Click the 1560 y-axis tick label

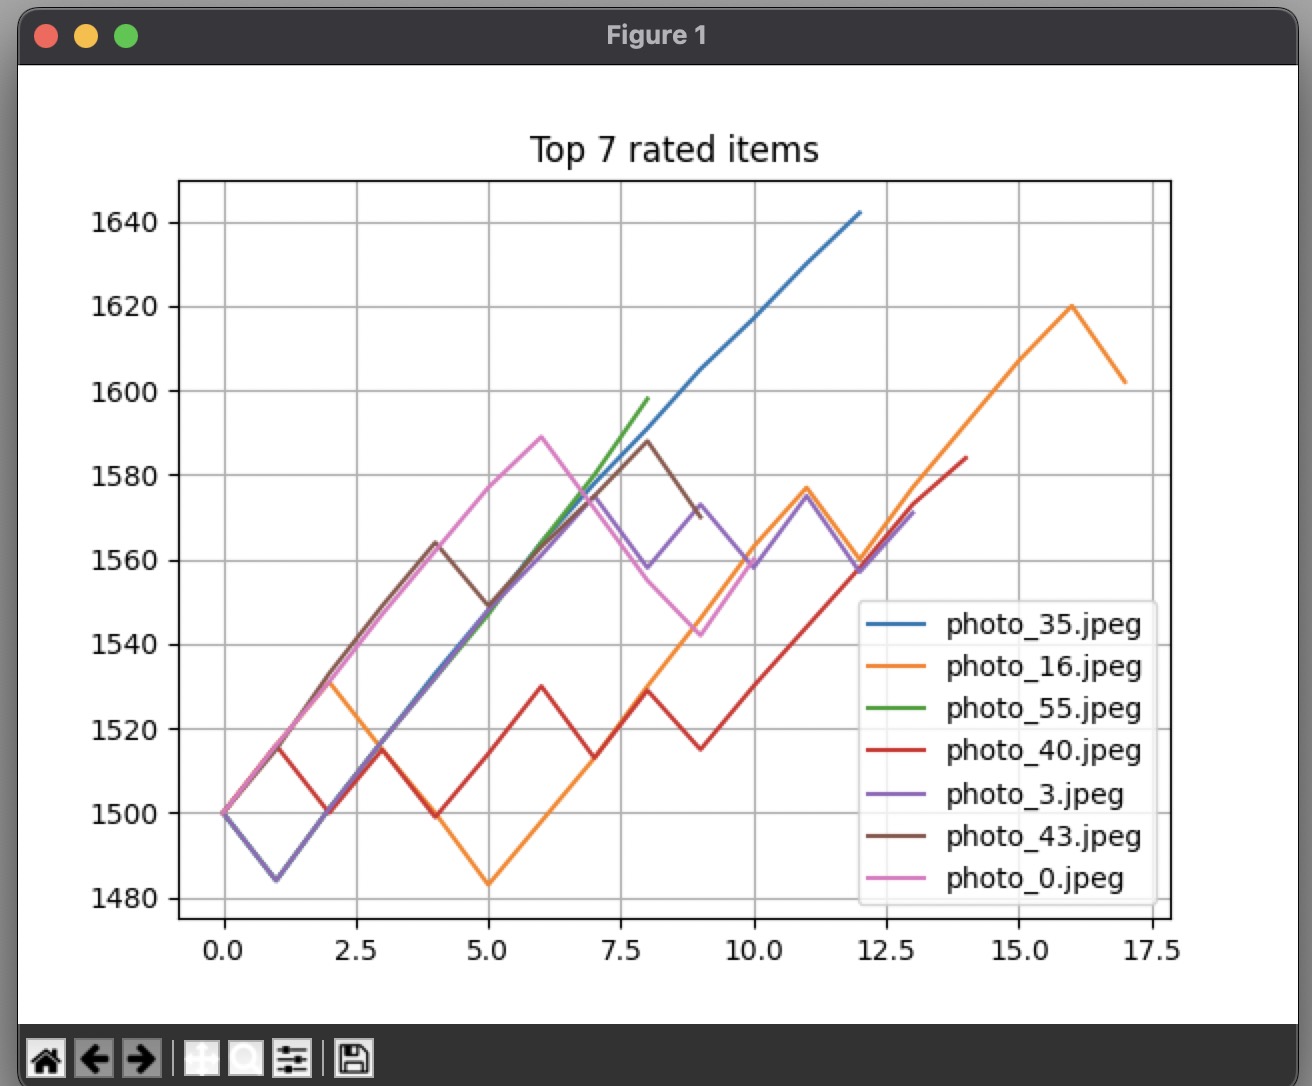125,560
